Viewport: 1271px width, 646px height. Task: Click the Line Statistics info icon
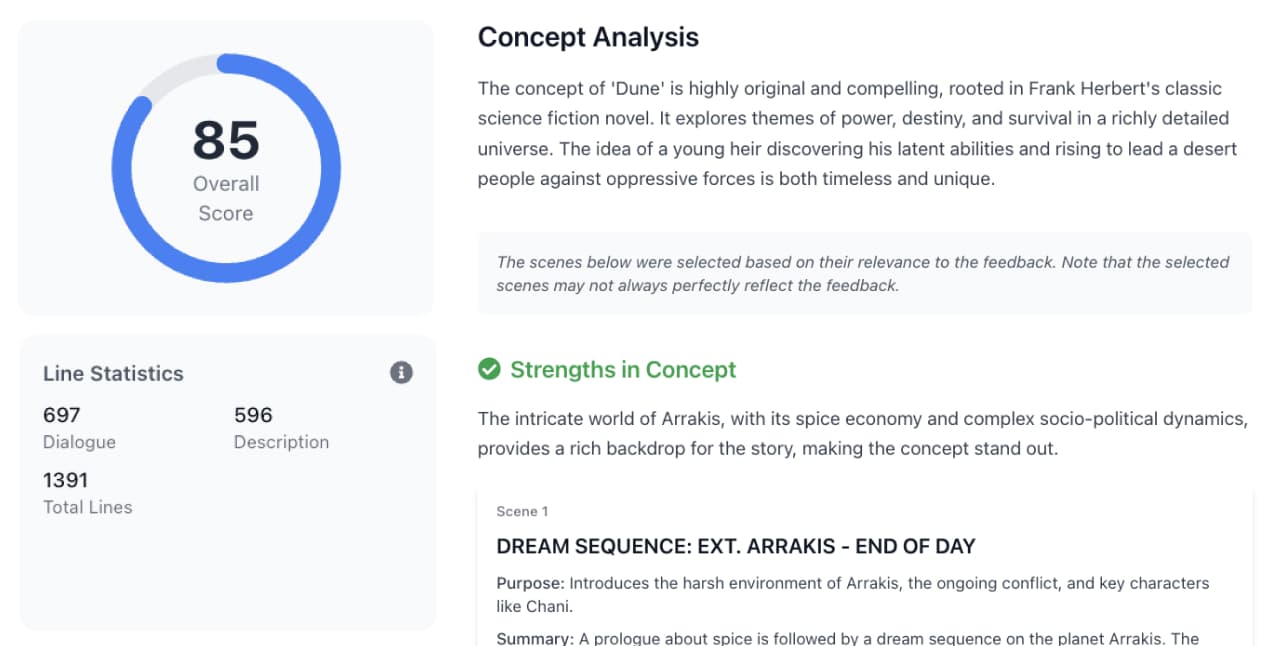coord(401,373)
